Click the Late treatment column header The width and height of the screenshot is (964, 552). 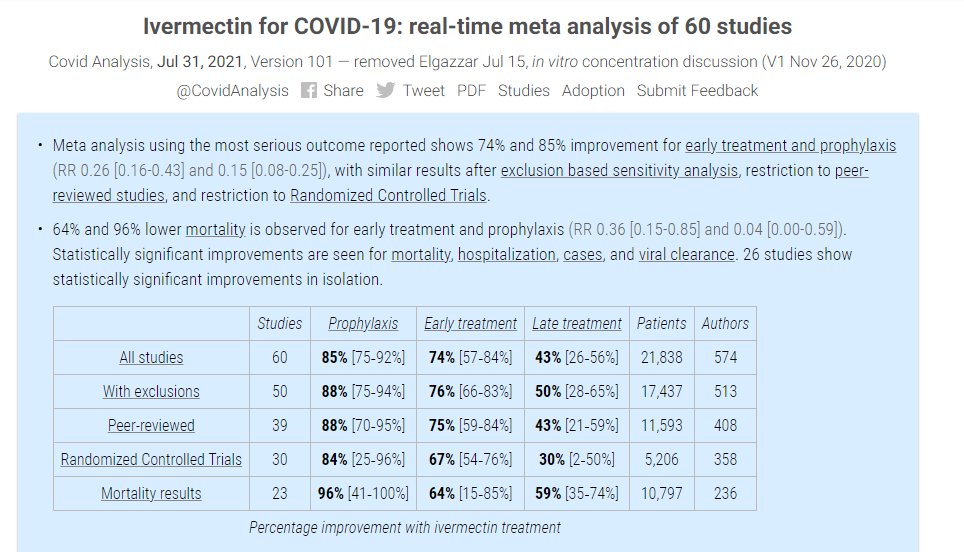[577, 323]
